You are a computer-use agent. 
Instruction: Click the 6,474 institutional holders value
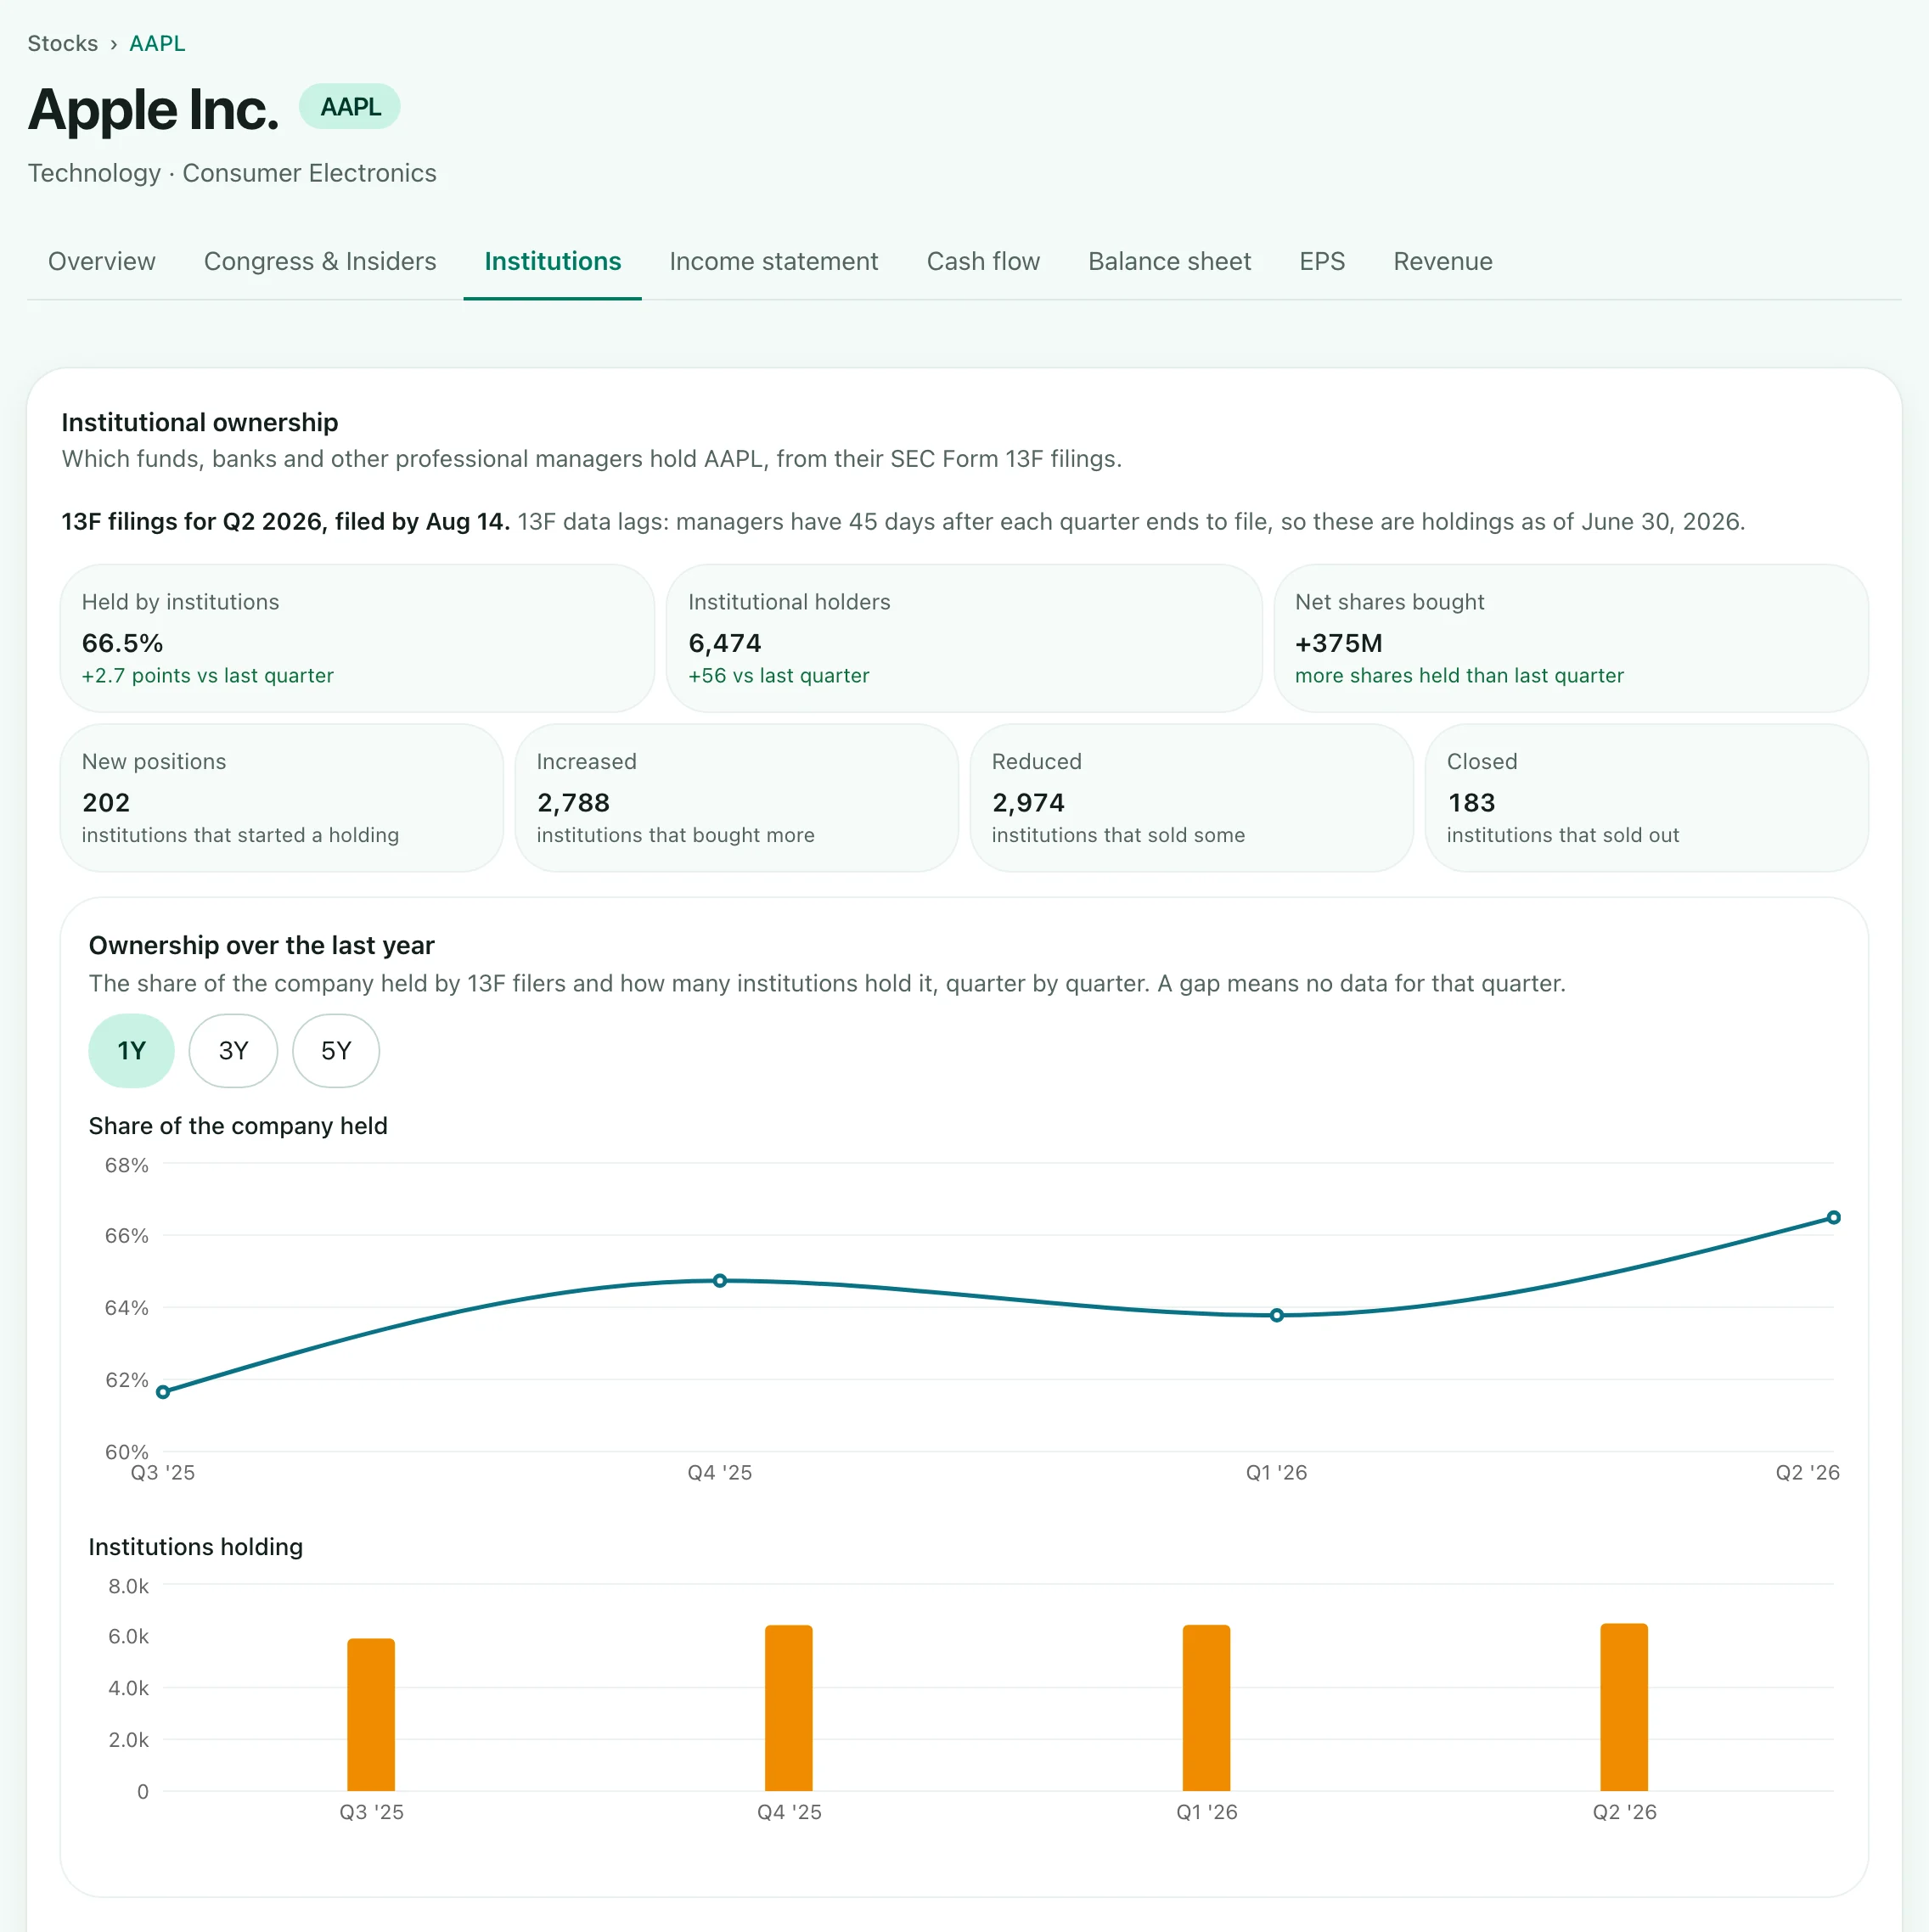(725, 643)
